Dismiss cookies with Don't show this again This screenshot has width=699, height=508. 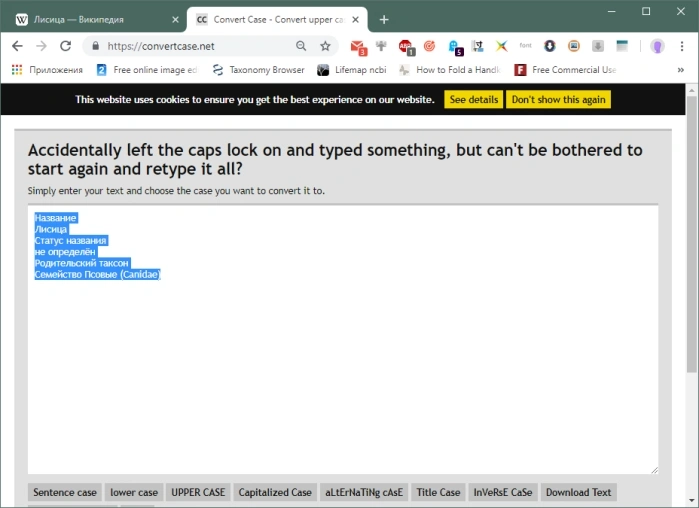pyautogui.click(x=558, y=99)
